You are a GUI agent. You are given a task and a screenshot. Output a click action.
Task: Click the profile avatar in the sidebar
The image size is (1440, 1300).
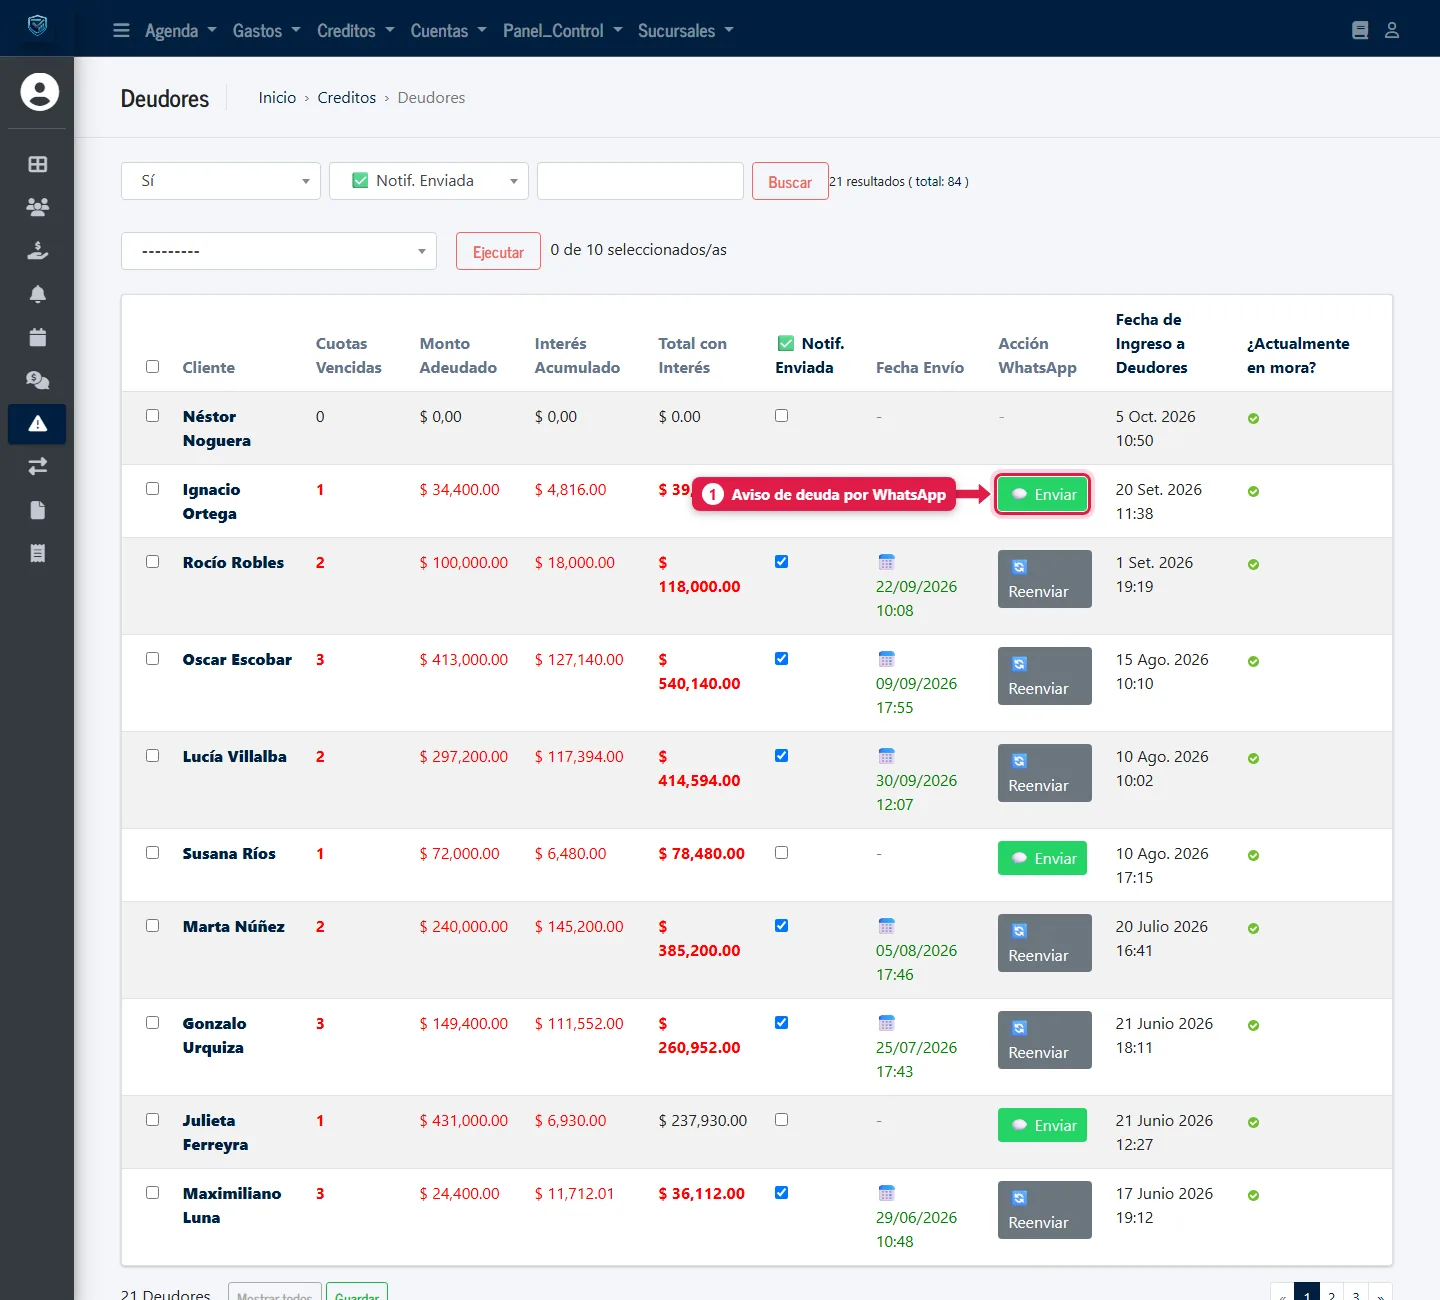point(40,92)
